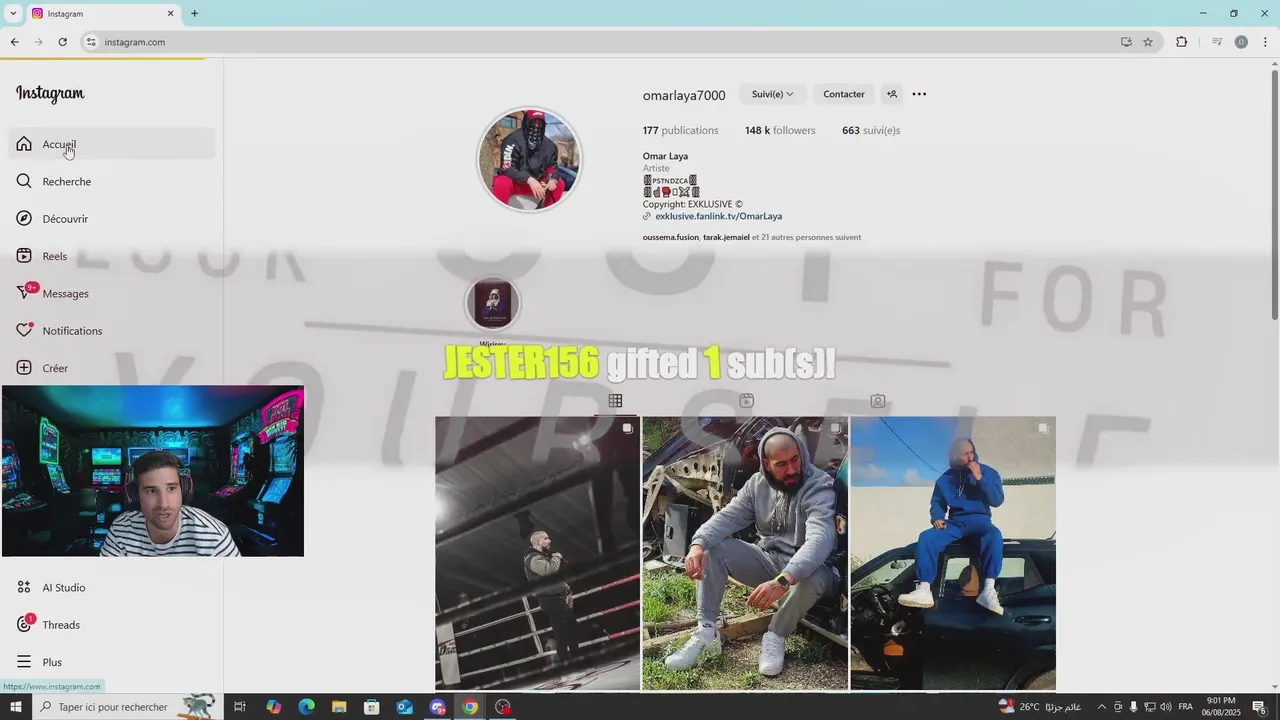
Task: Open Microsoft Store from taskbar
Action: point(372,707)
